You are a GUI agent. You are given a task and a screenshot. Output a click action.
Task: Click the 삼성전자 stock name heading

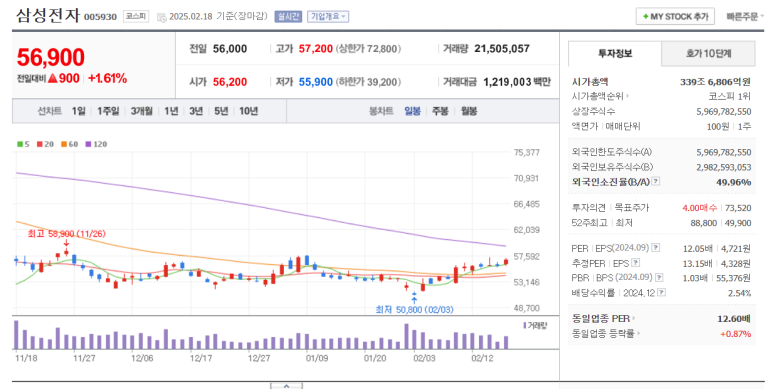pyautogui.click(x=47, y=16)
